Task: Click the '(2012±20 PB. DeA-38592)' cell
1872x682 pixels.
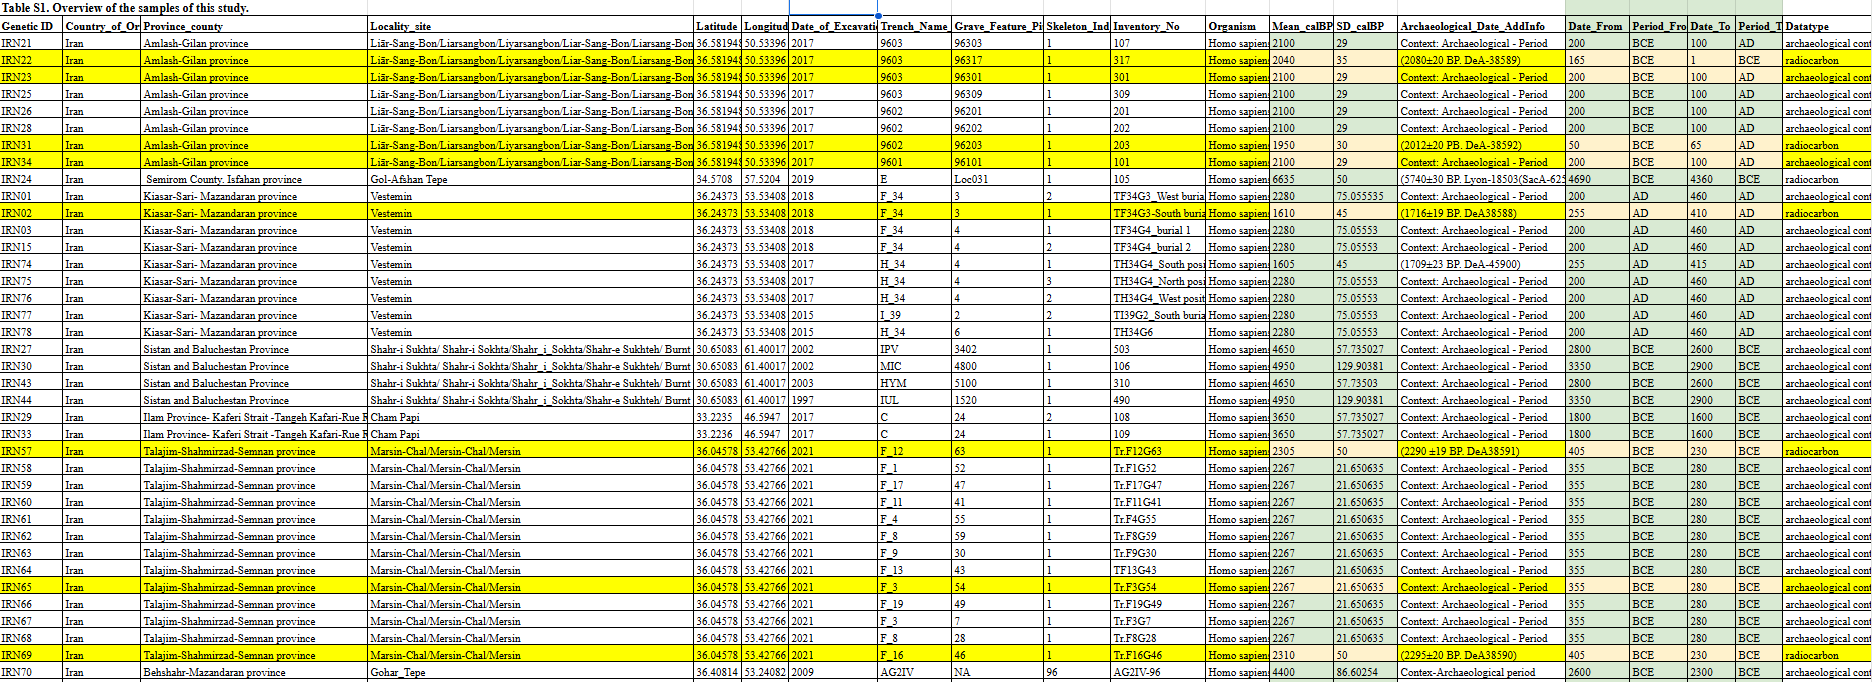Action: click(x=1481, y=145)
